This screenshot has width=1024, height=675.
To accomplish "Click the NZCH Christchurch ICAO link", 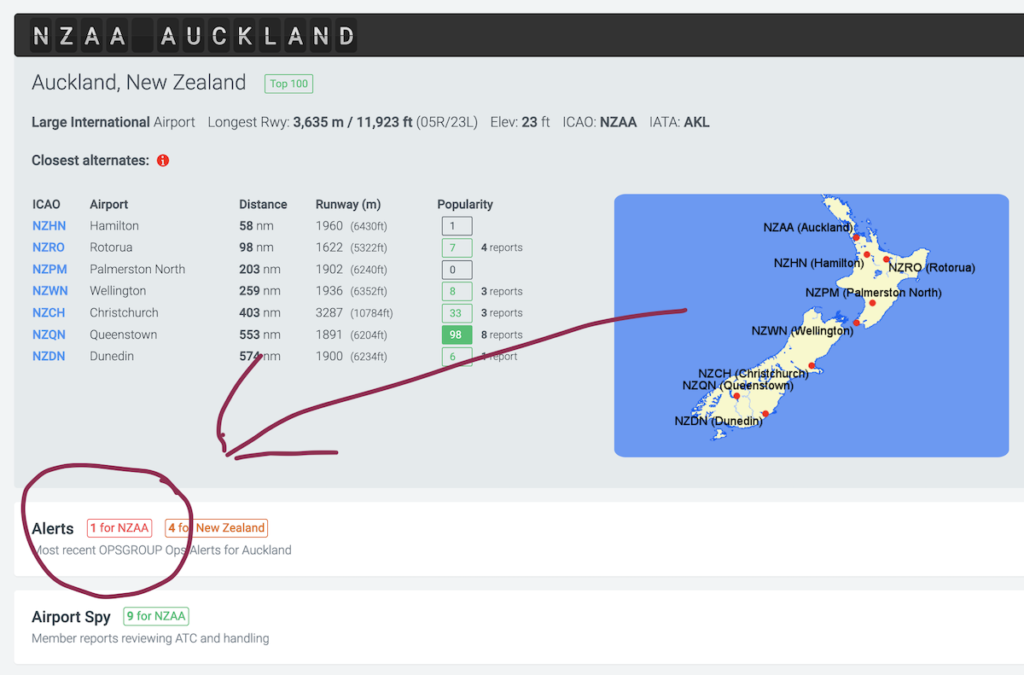I will pyautogui.click(x=48, y=313).
